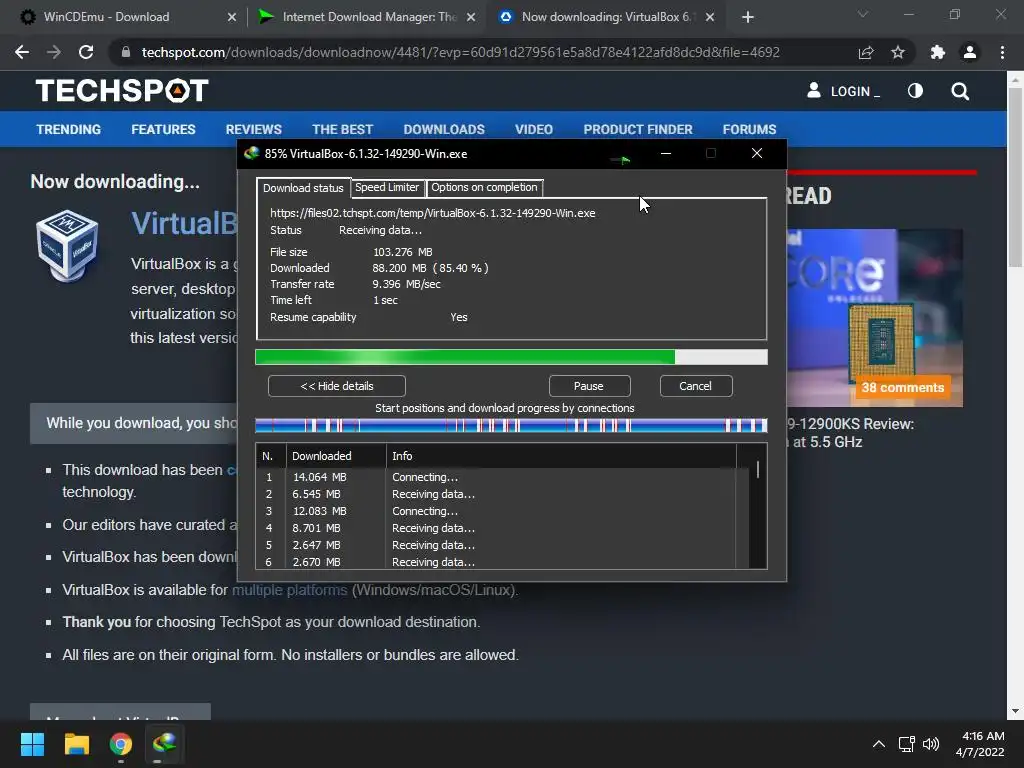Select connection row 6 with 2.670 MB
1024x768 pixels.
(502, 562)
